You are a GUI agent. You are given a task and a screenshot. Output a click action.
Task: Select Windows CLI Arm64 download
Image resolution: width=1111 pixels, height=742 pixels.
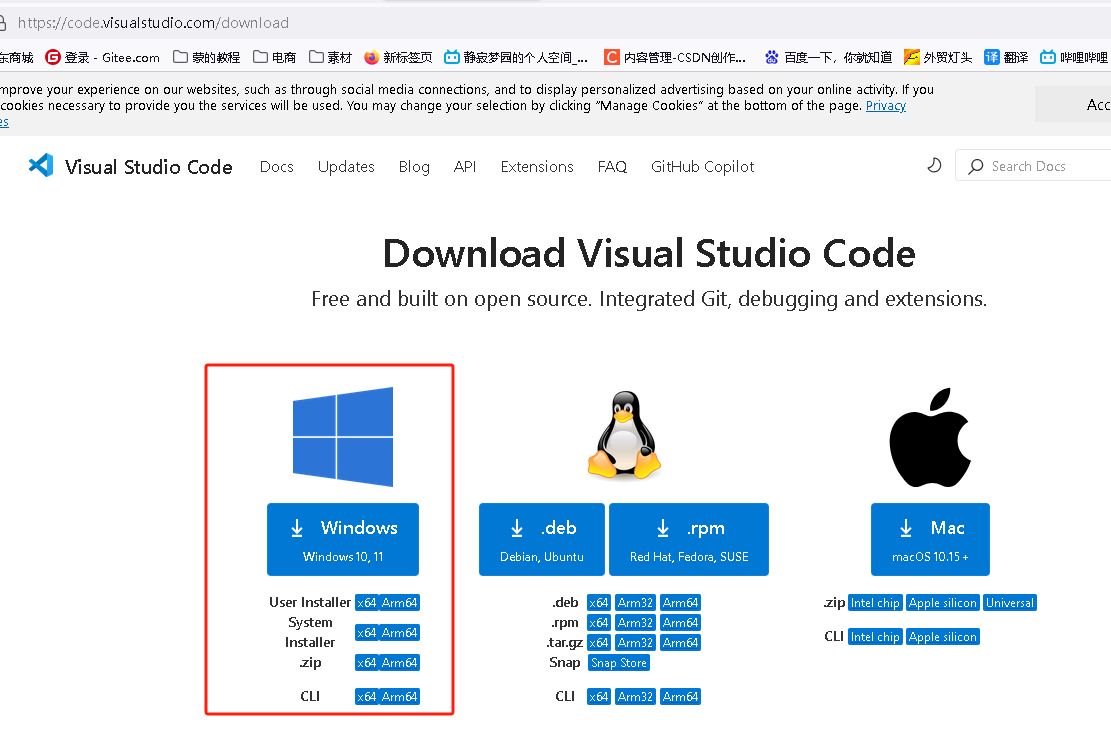pyautogui.click(x=400, y=697)
